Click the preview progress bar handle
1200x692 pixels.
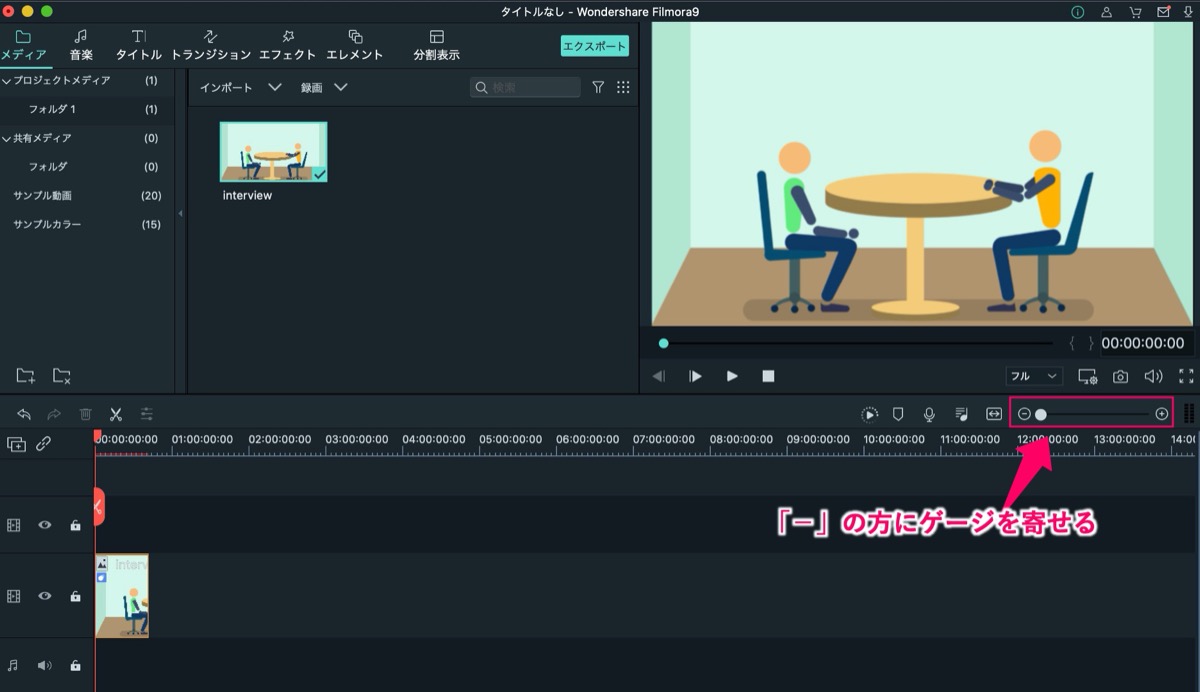(663, 343)
